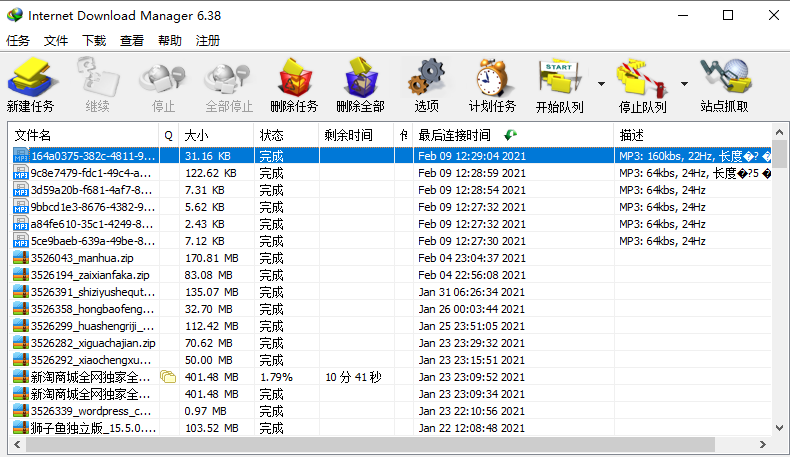Click the 0.97 MB size cell
The height and width of the screenshot is (457, 790).
[206, 411]
